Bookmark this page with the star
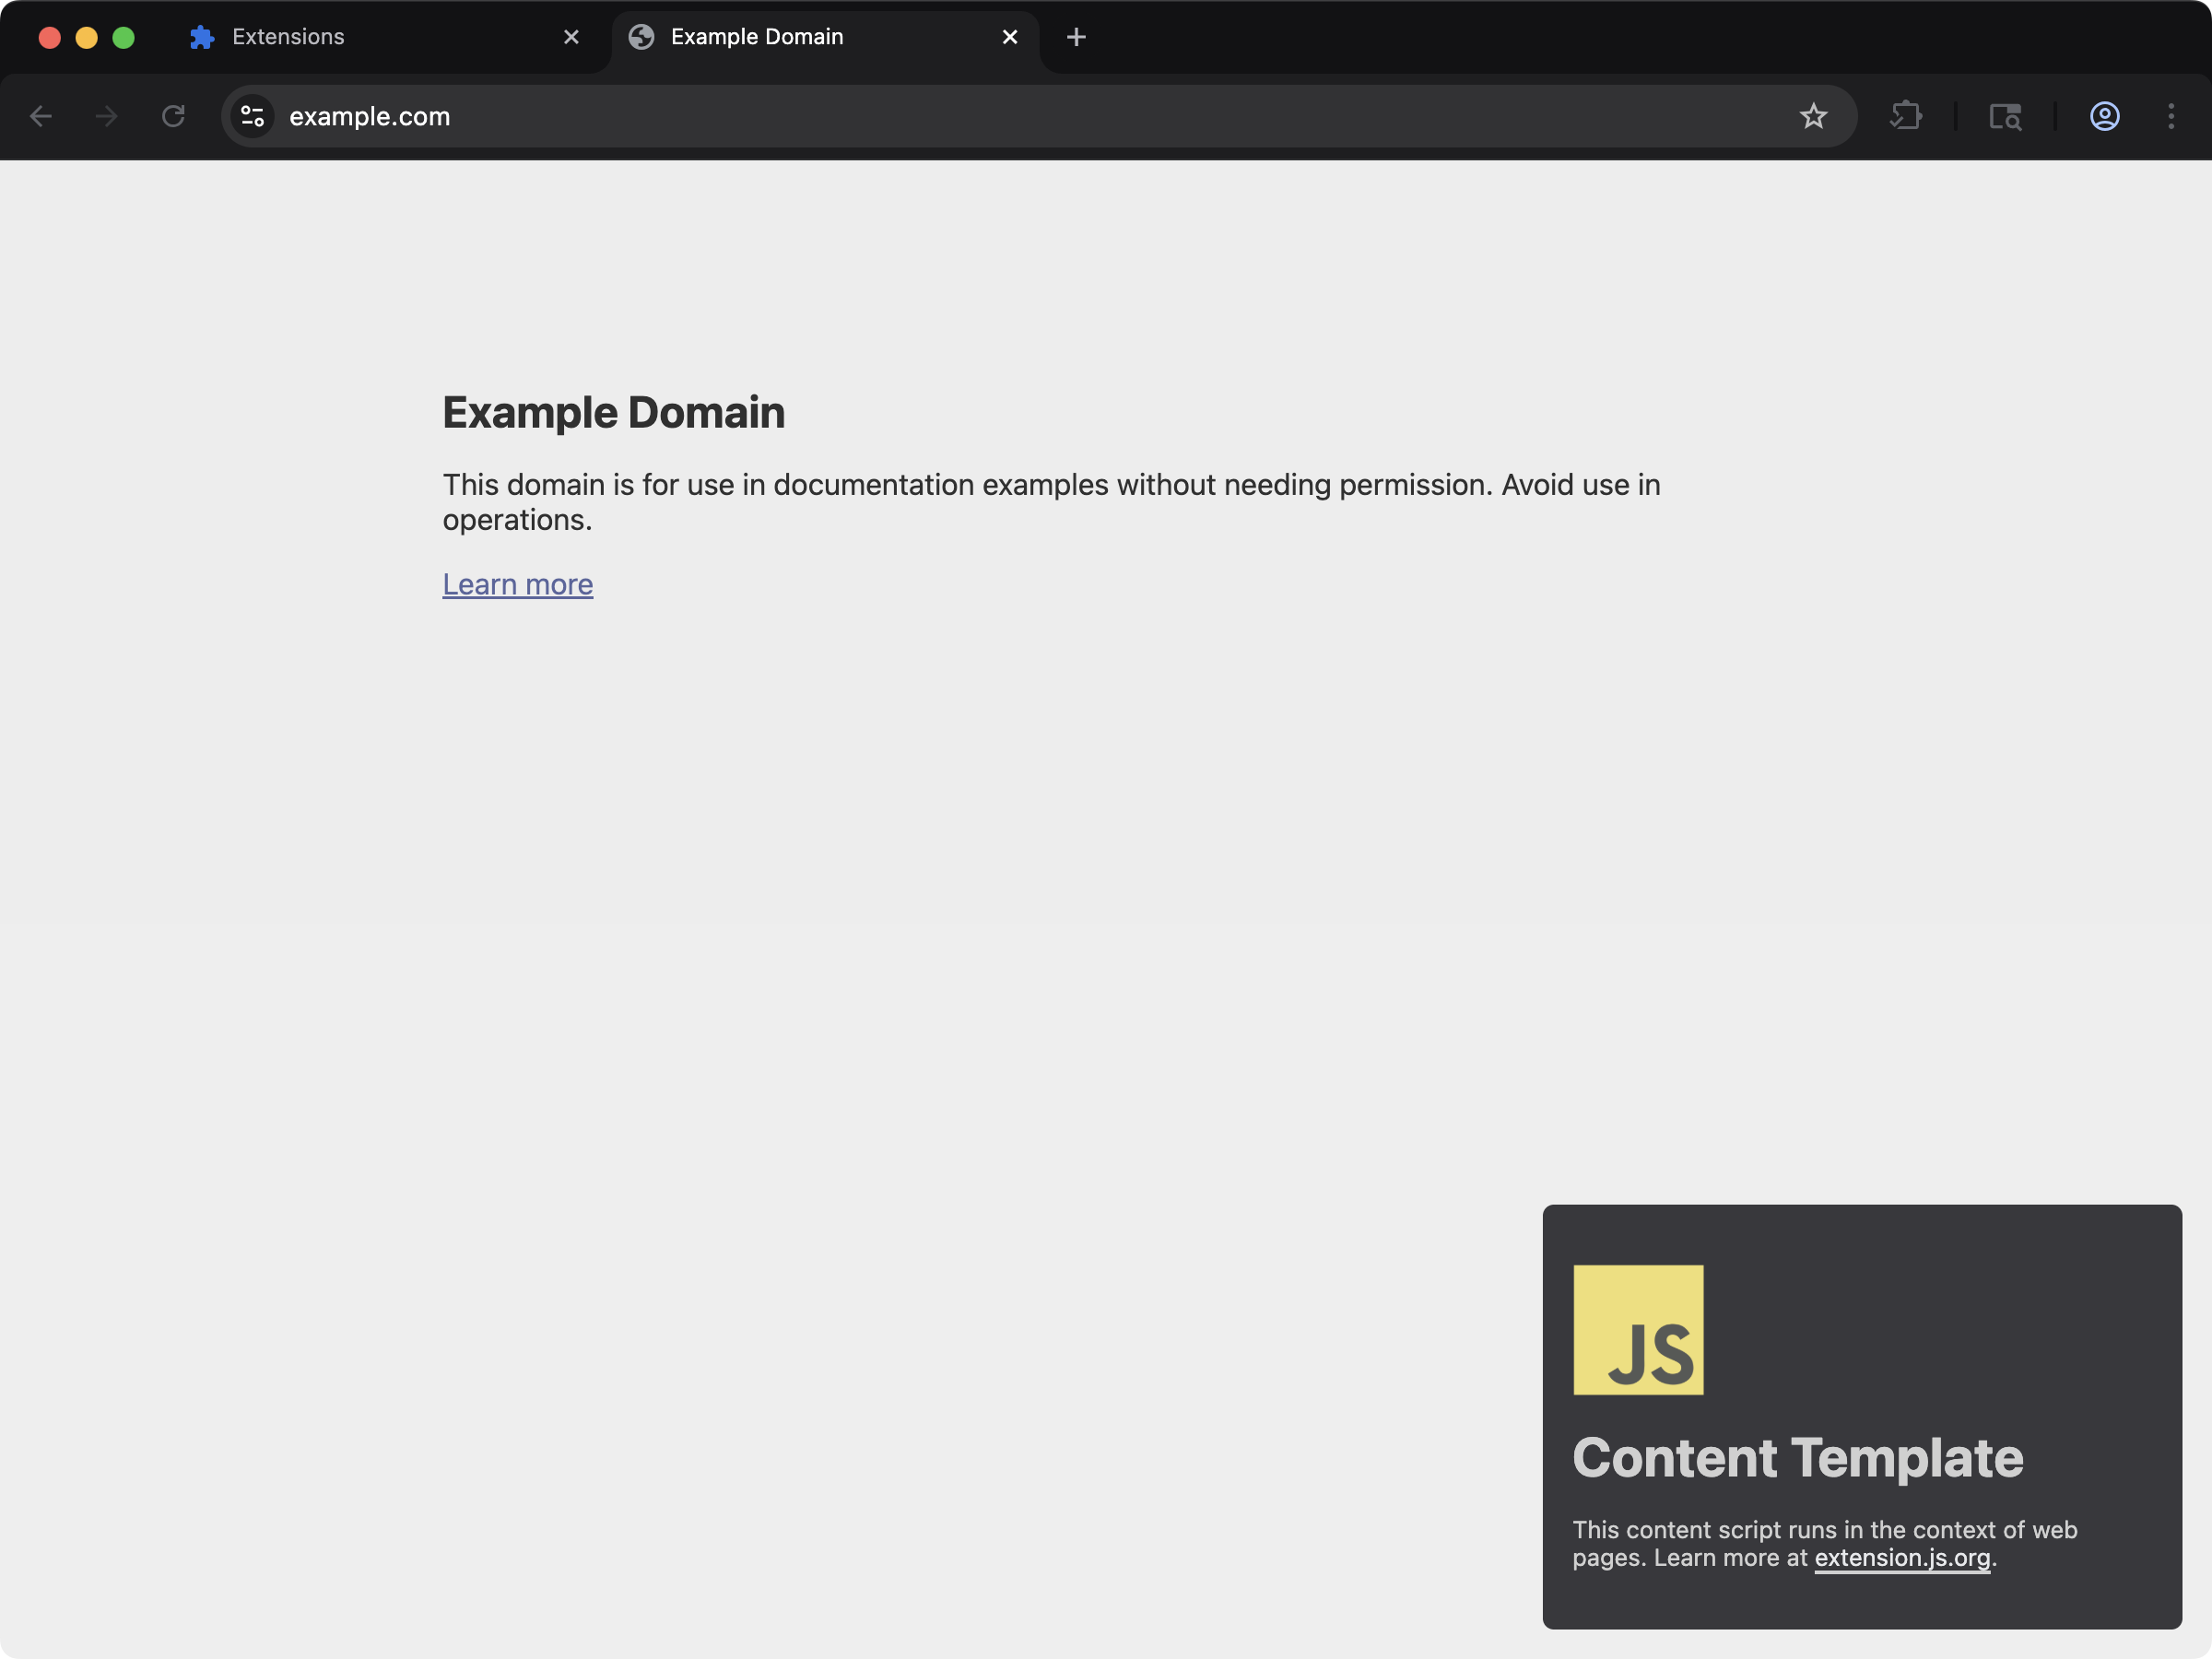This screenshot has height=1659, width=2212. (1814, 116)
